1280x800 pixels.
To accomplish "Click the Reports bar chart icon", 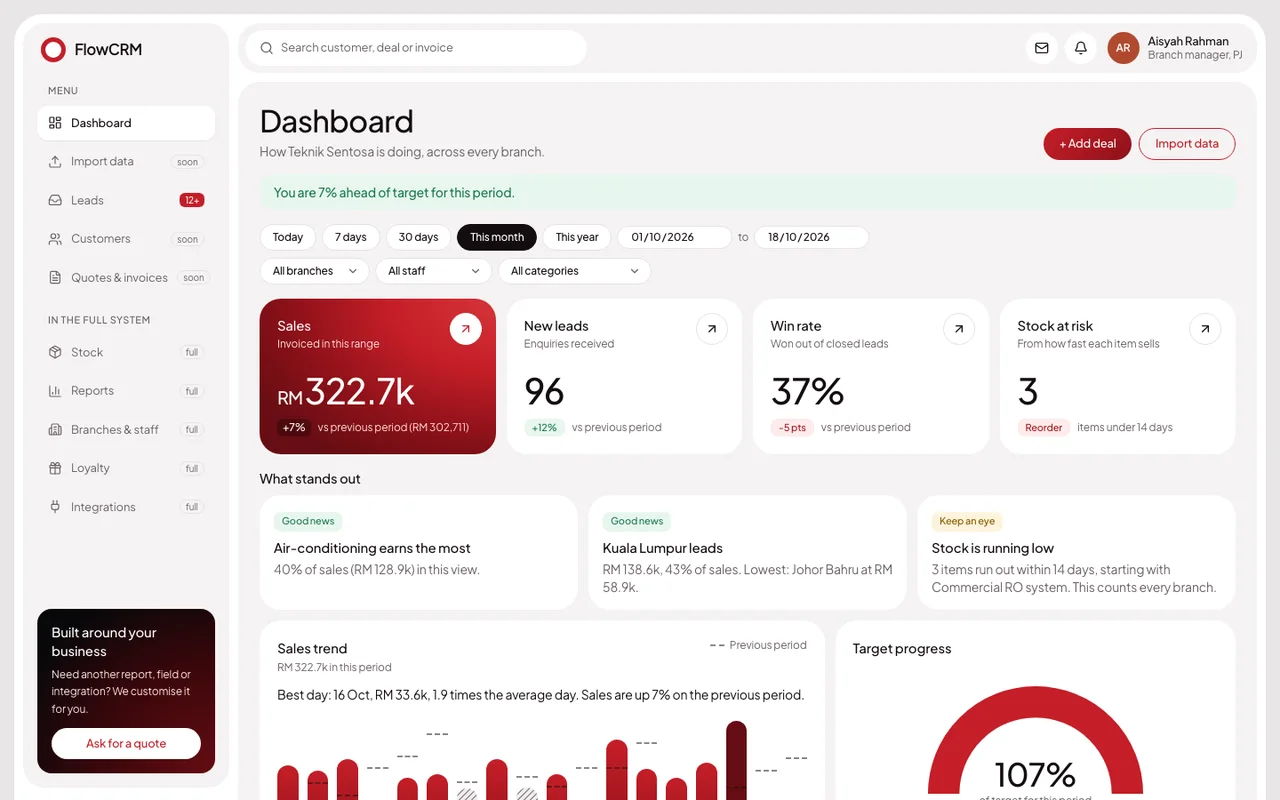I will 55,391.
